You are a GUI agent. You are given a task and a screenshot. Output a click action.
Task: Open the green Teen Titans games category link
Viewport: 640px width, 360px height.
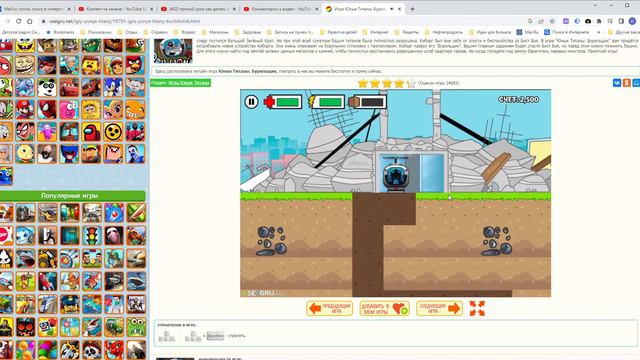(x=189, y=83)
